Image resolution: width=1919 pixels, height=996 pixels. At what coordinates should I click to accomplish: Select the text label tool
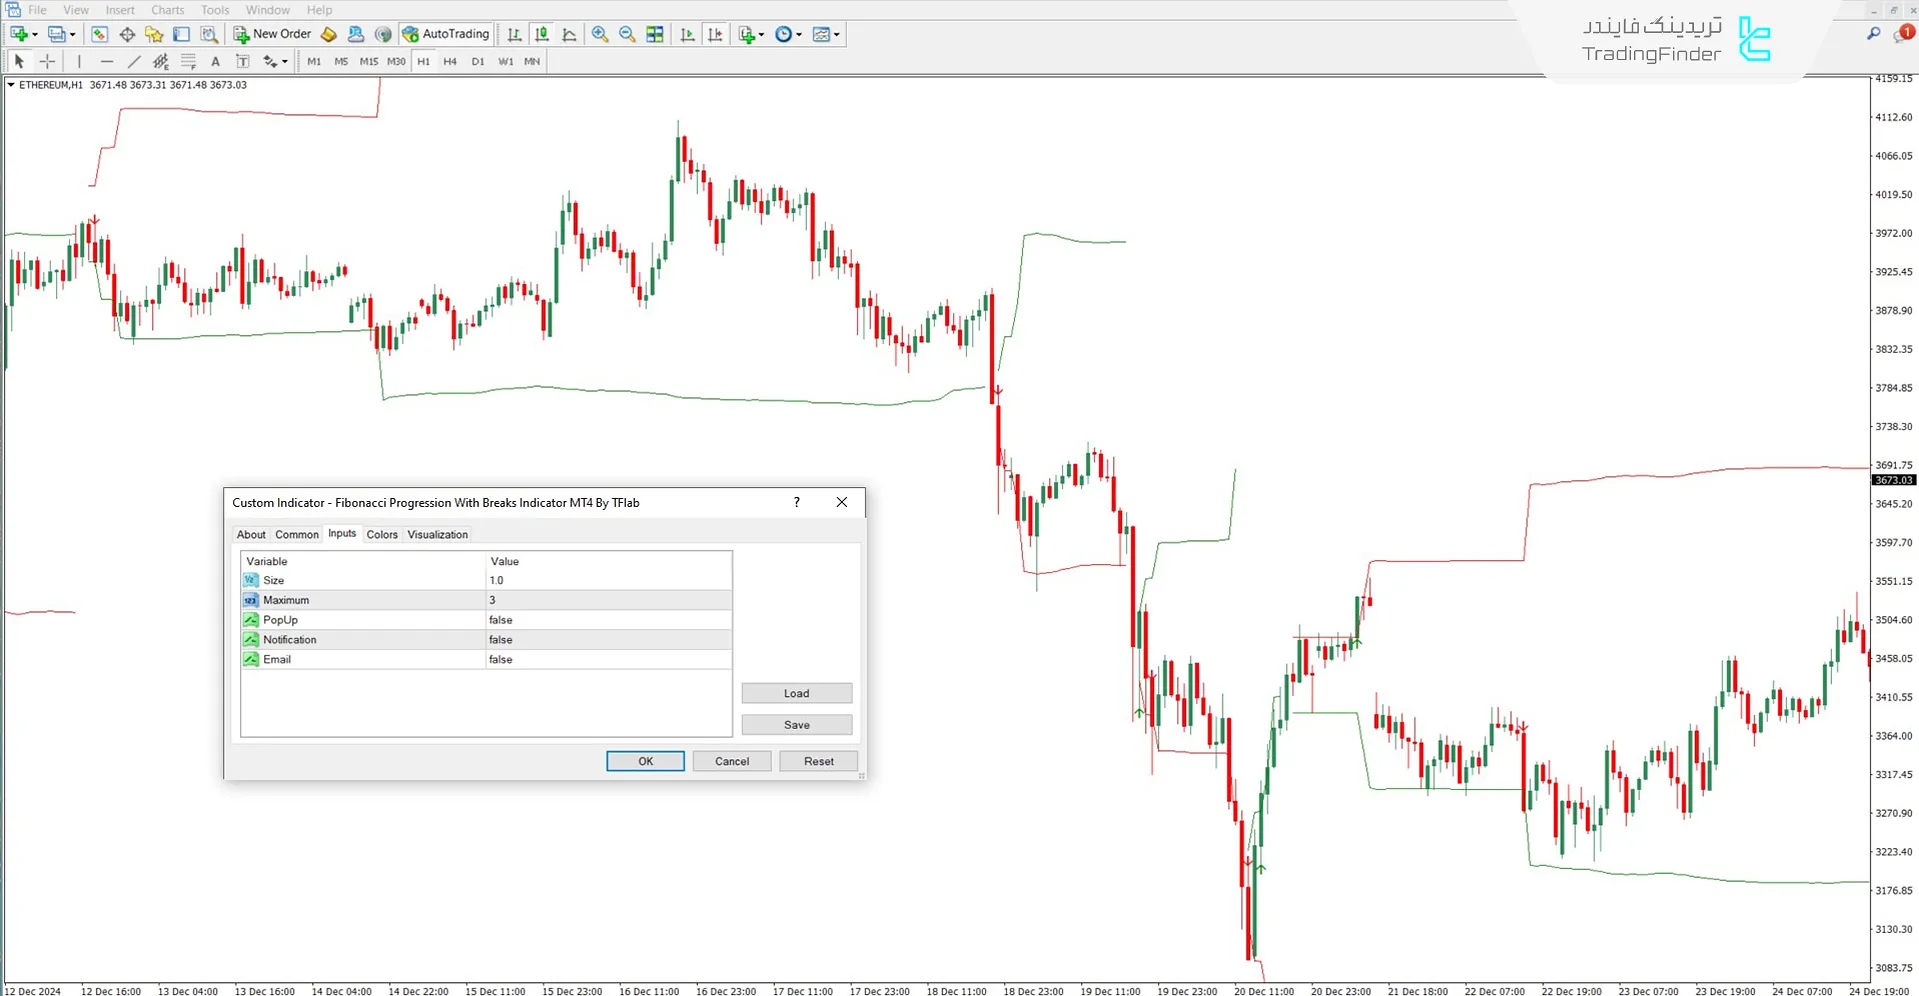242,62
